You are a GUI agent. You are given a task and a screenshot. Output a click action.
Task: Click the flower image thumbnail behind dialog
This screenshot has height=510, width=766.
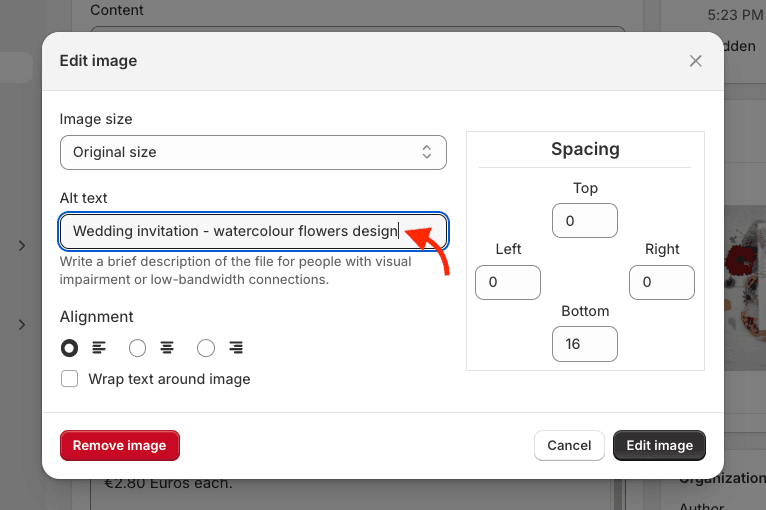(x=745, y=287)
